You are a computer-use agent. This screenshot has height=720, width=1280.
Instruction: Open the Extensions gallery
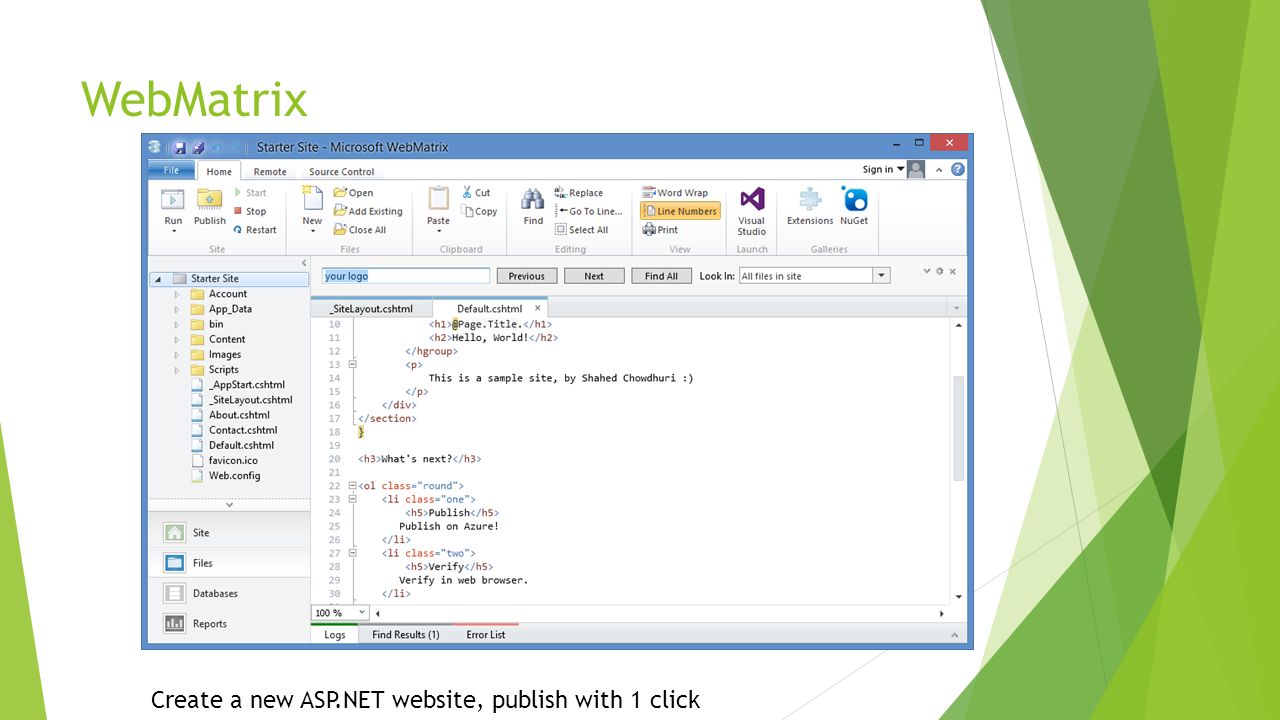810,208
